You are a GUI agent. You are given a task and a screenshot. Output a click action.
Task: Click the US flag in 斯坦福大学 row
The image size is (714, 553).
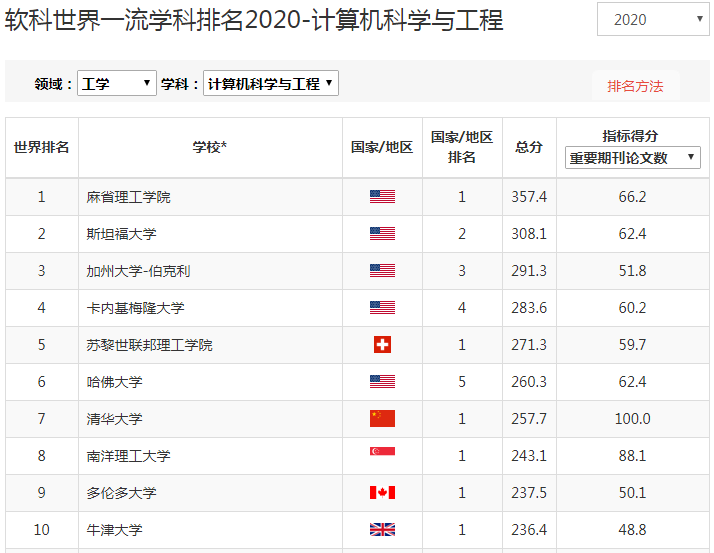click(382, 234)
